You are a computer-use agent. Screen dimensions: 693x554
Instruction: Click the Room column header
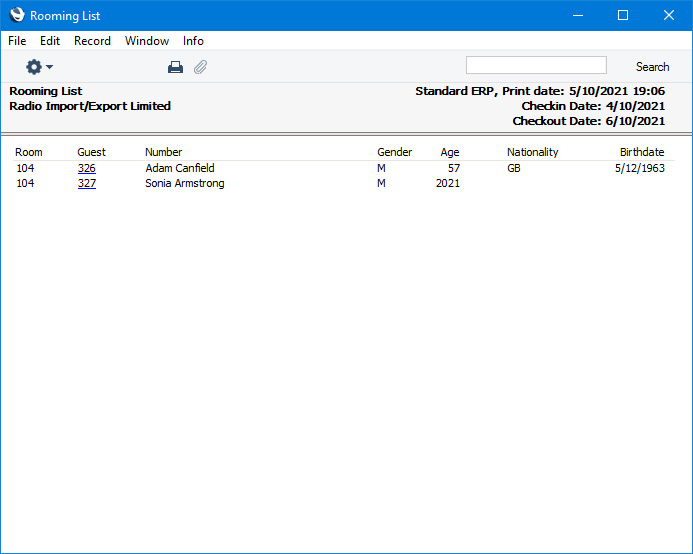[x=29, y=152]
